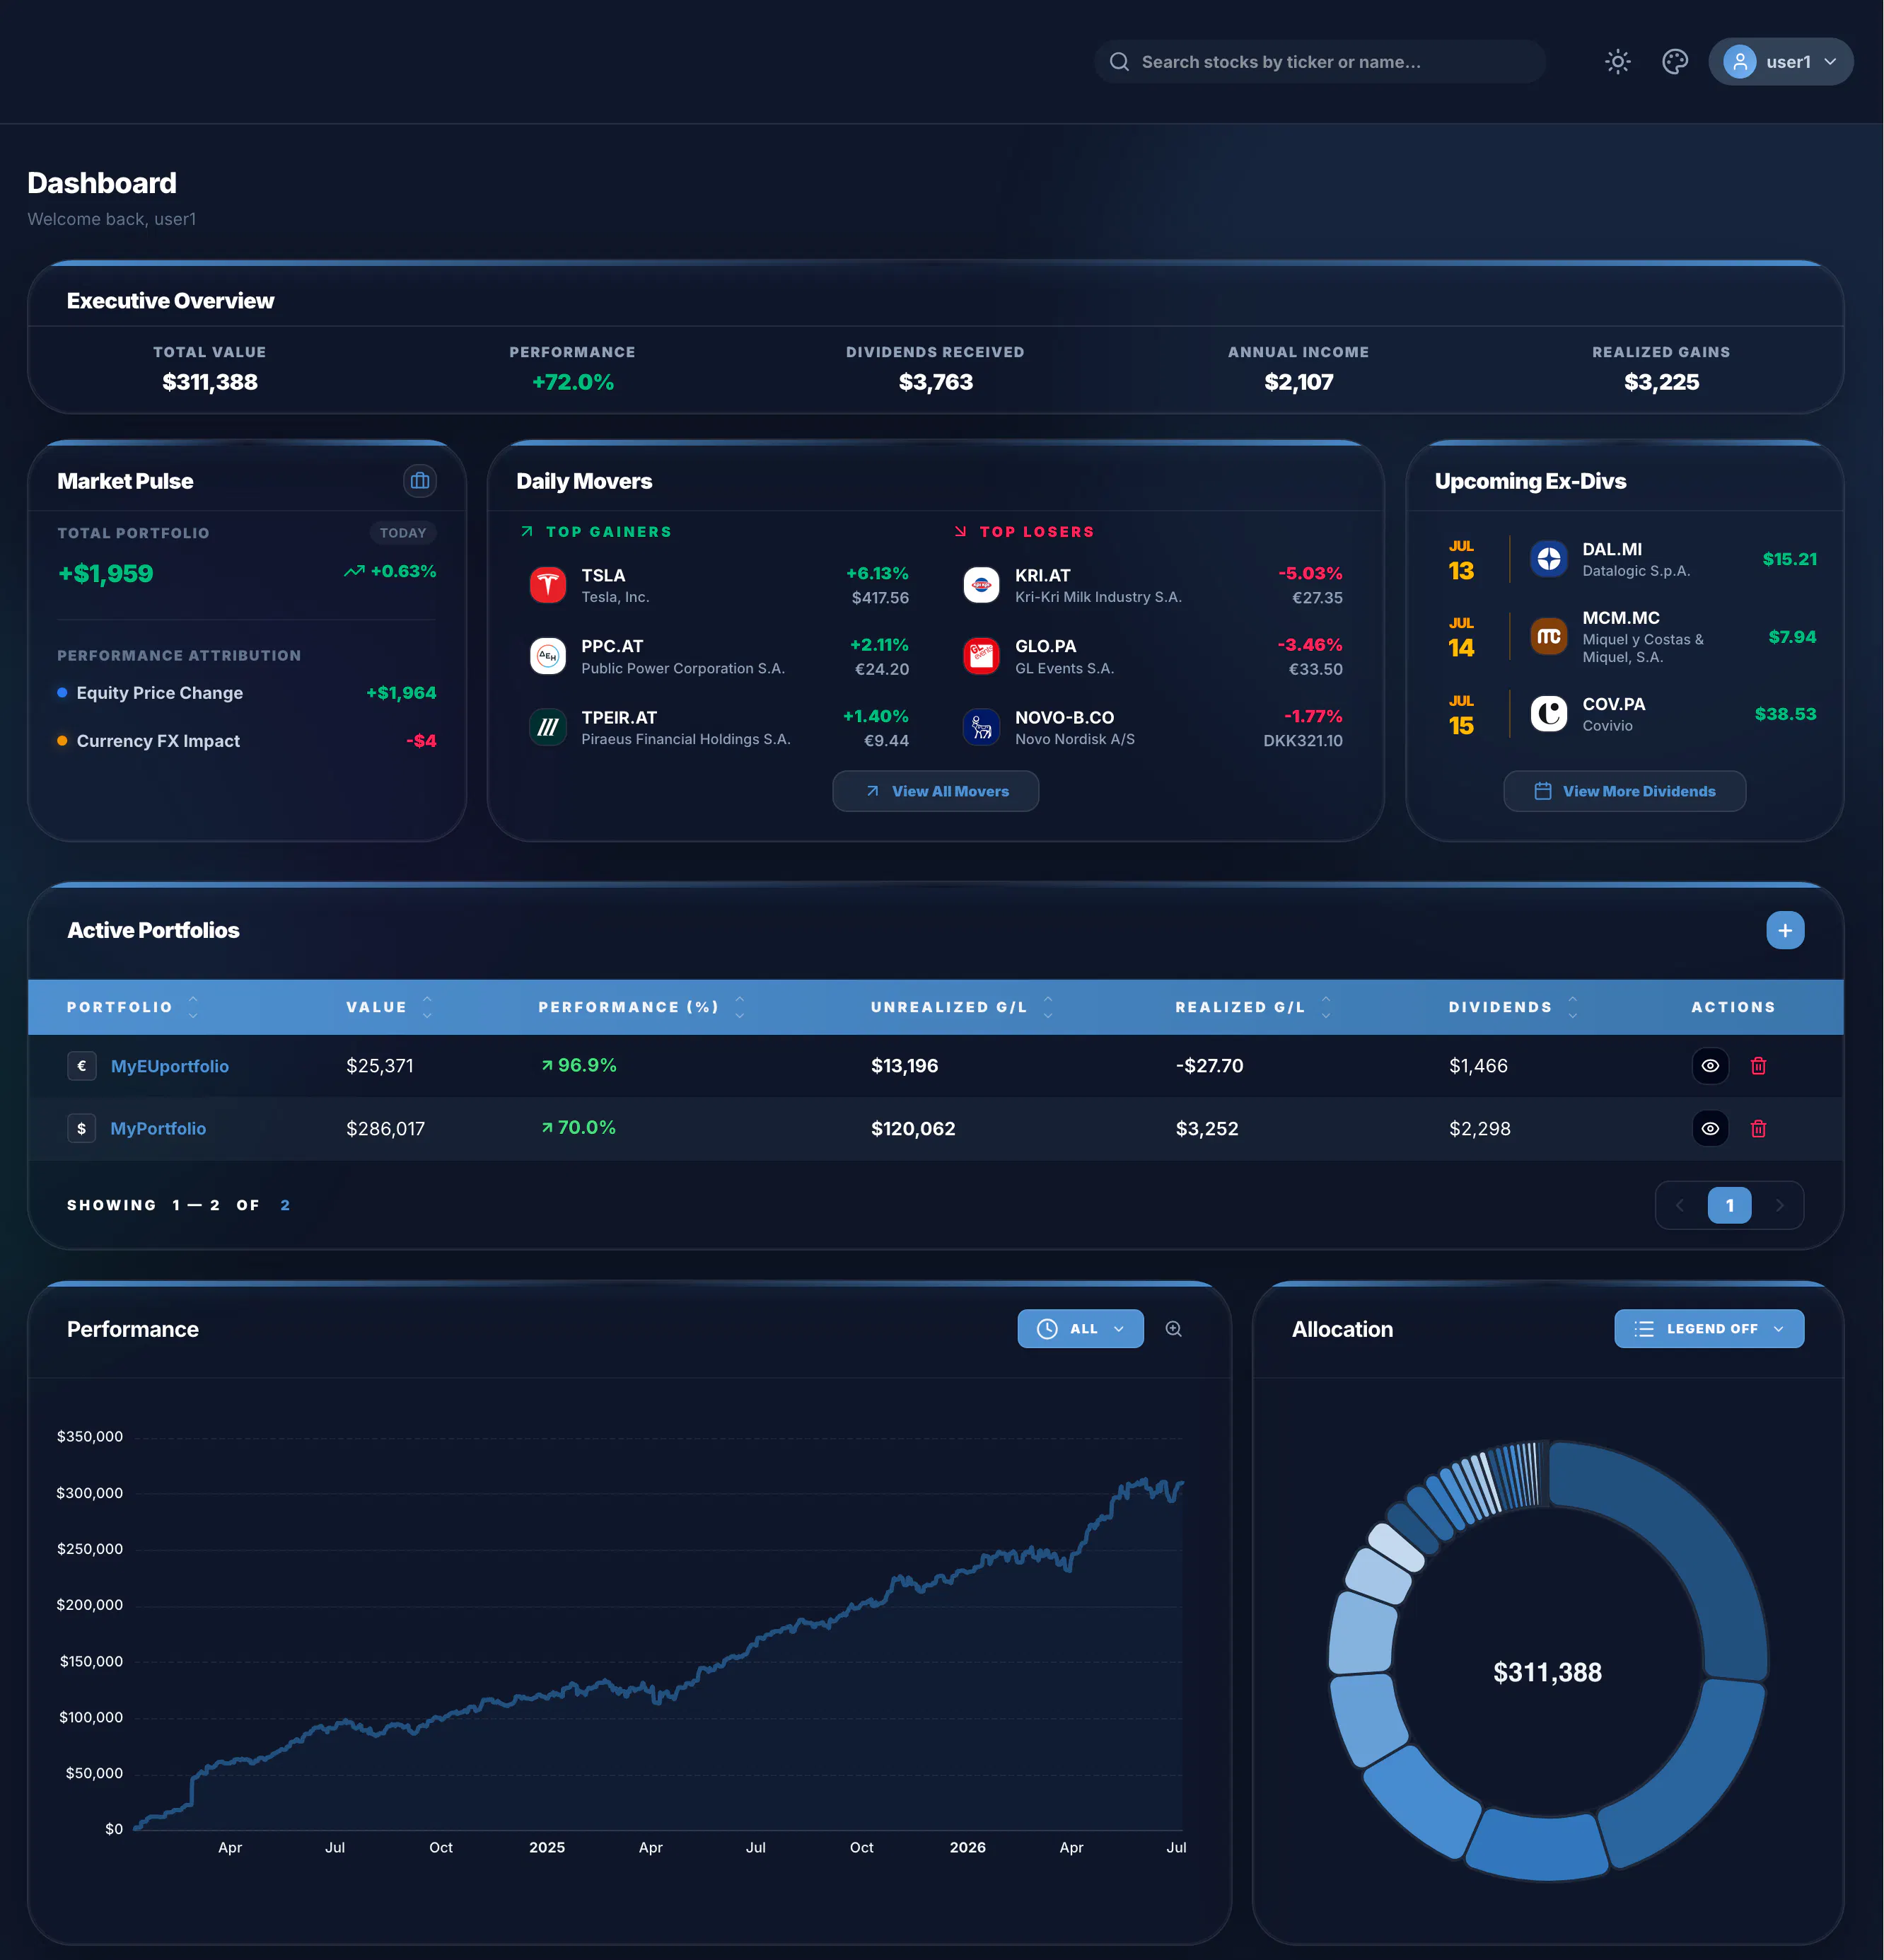
Task: Open the ALL time range dropdown
Action: (1080, 1329)
